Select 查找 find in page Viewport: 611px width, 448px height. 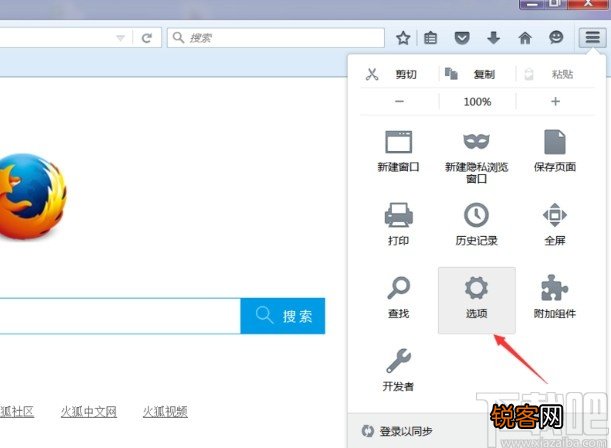click(x=398, y=298)
